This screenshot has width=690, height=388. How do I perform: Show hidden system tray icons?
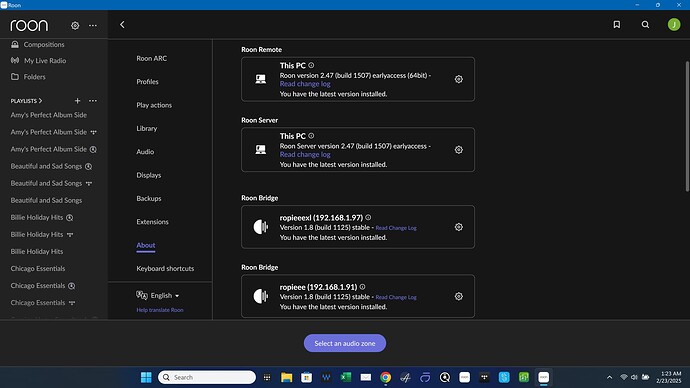pos(609,377)
